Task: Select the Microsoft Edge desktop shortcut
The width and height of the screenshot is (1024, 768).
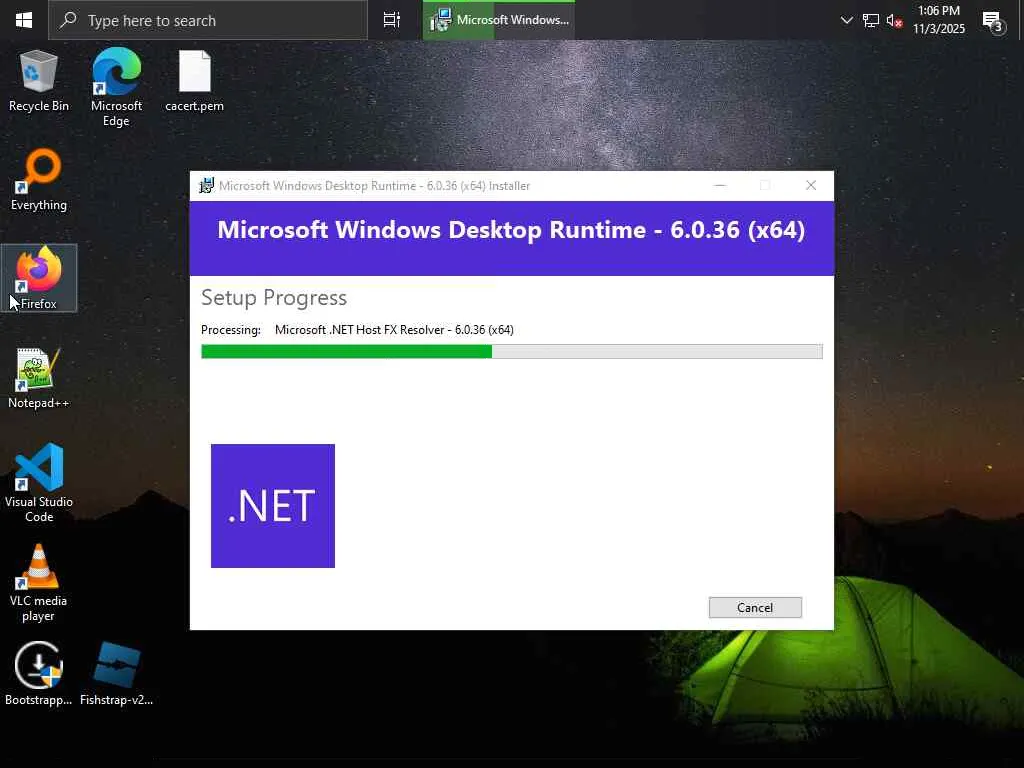Action: click(x=116, y=87)
